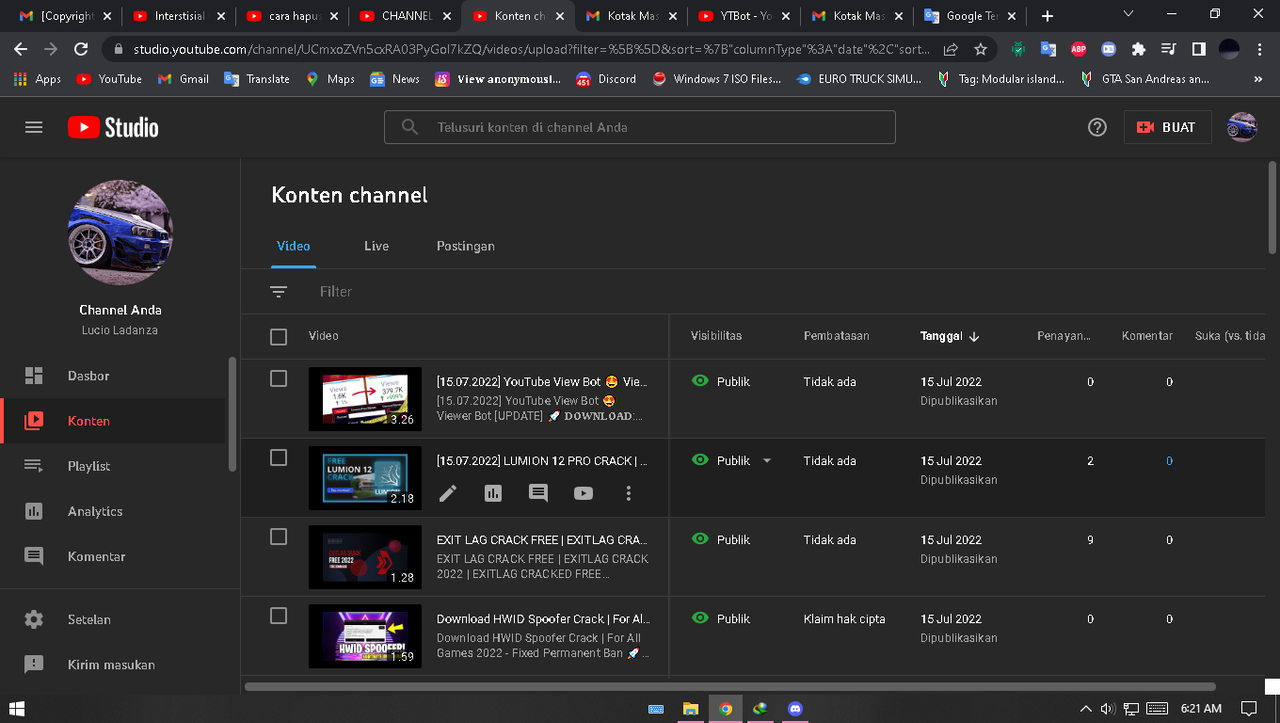Click the Komentar column header

pos(1147,336)
